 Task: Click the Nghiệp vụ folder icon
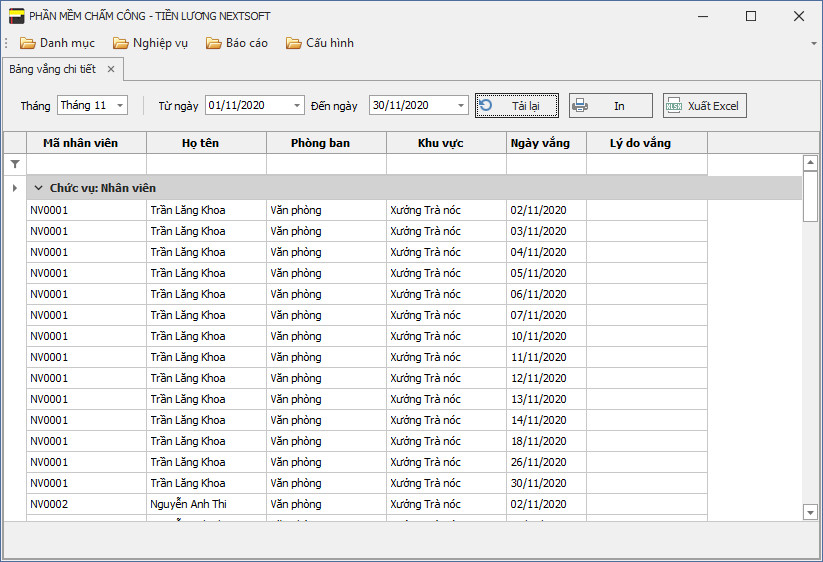pyautogui.click(x=121, y=43)
